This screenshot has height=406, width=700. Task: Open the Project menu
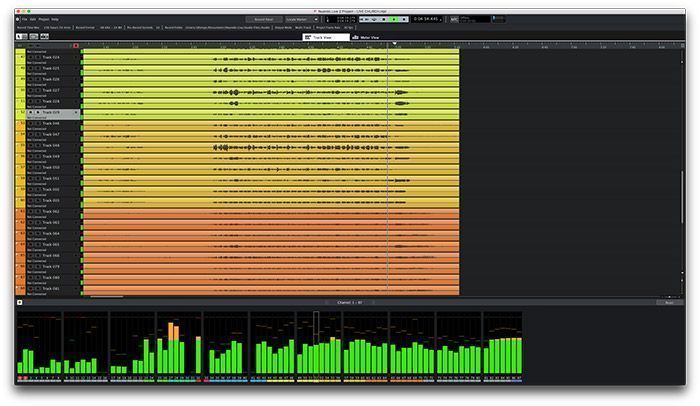pos(44,19)
